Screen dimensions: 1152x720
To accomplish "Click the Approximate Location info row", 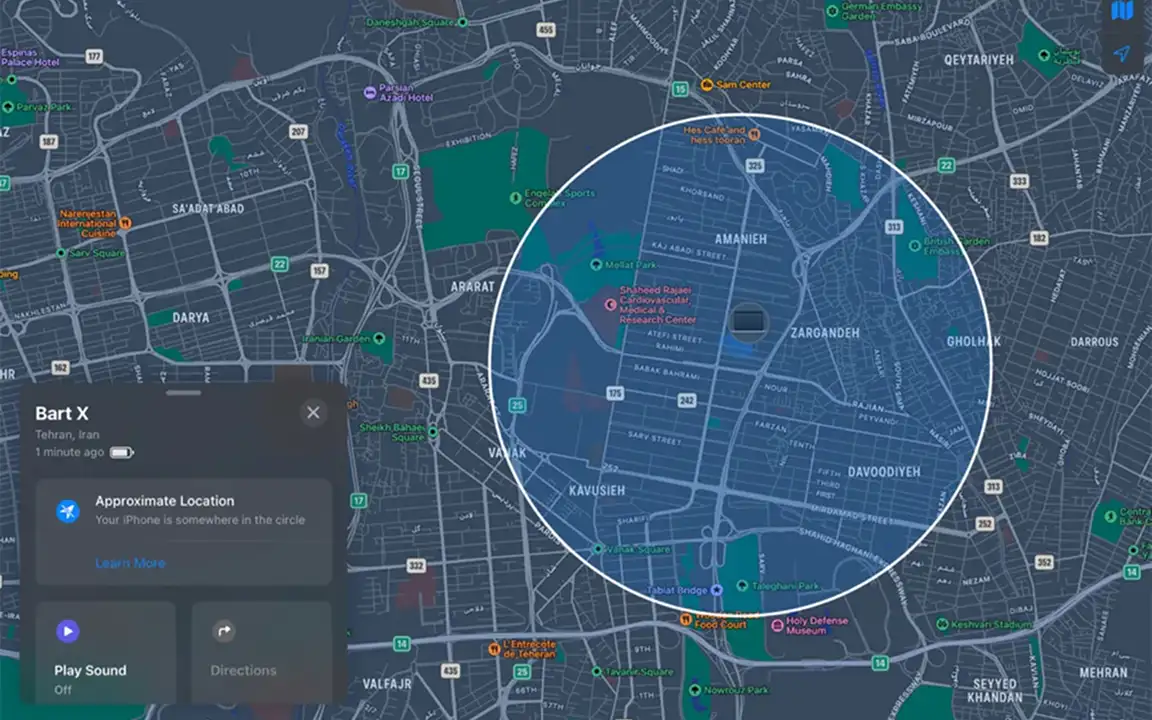I will pos(183,510).
